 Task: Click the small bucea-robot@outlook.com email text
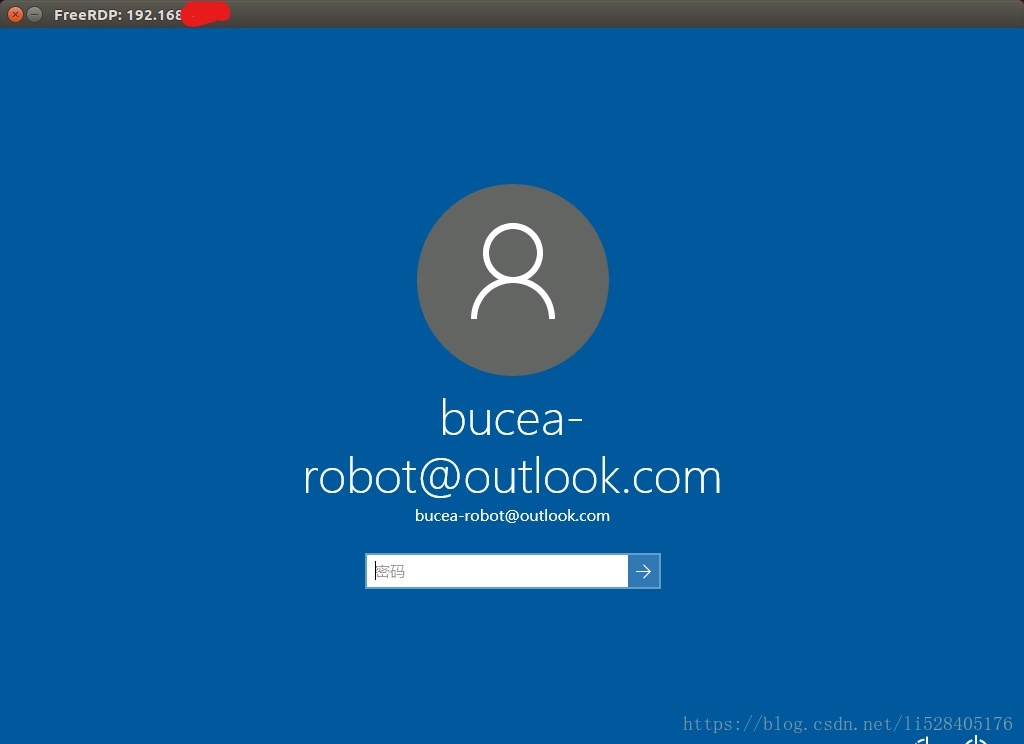[513, 515]
